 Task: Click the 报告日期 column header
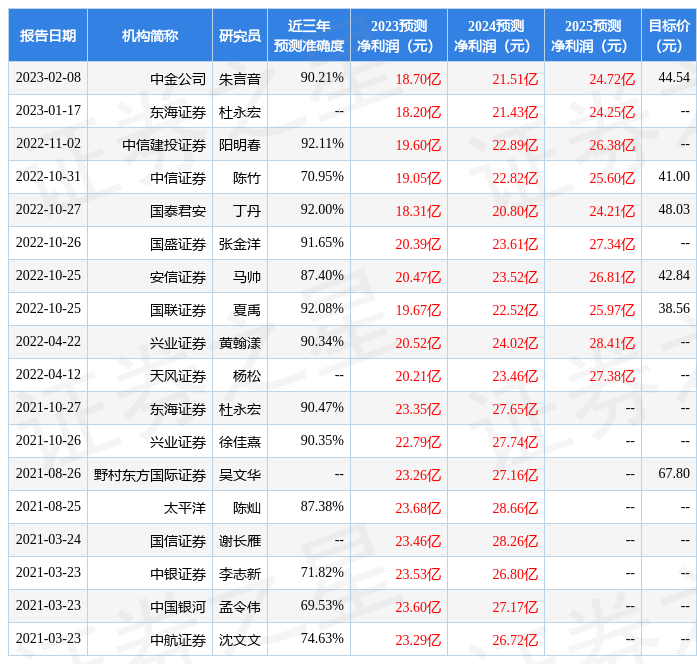pyautogui.click(x=48, y=36)
